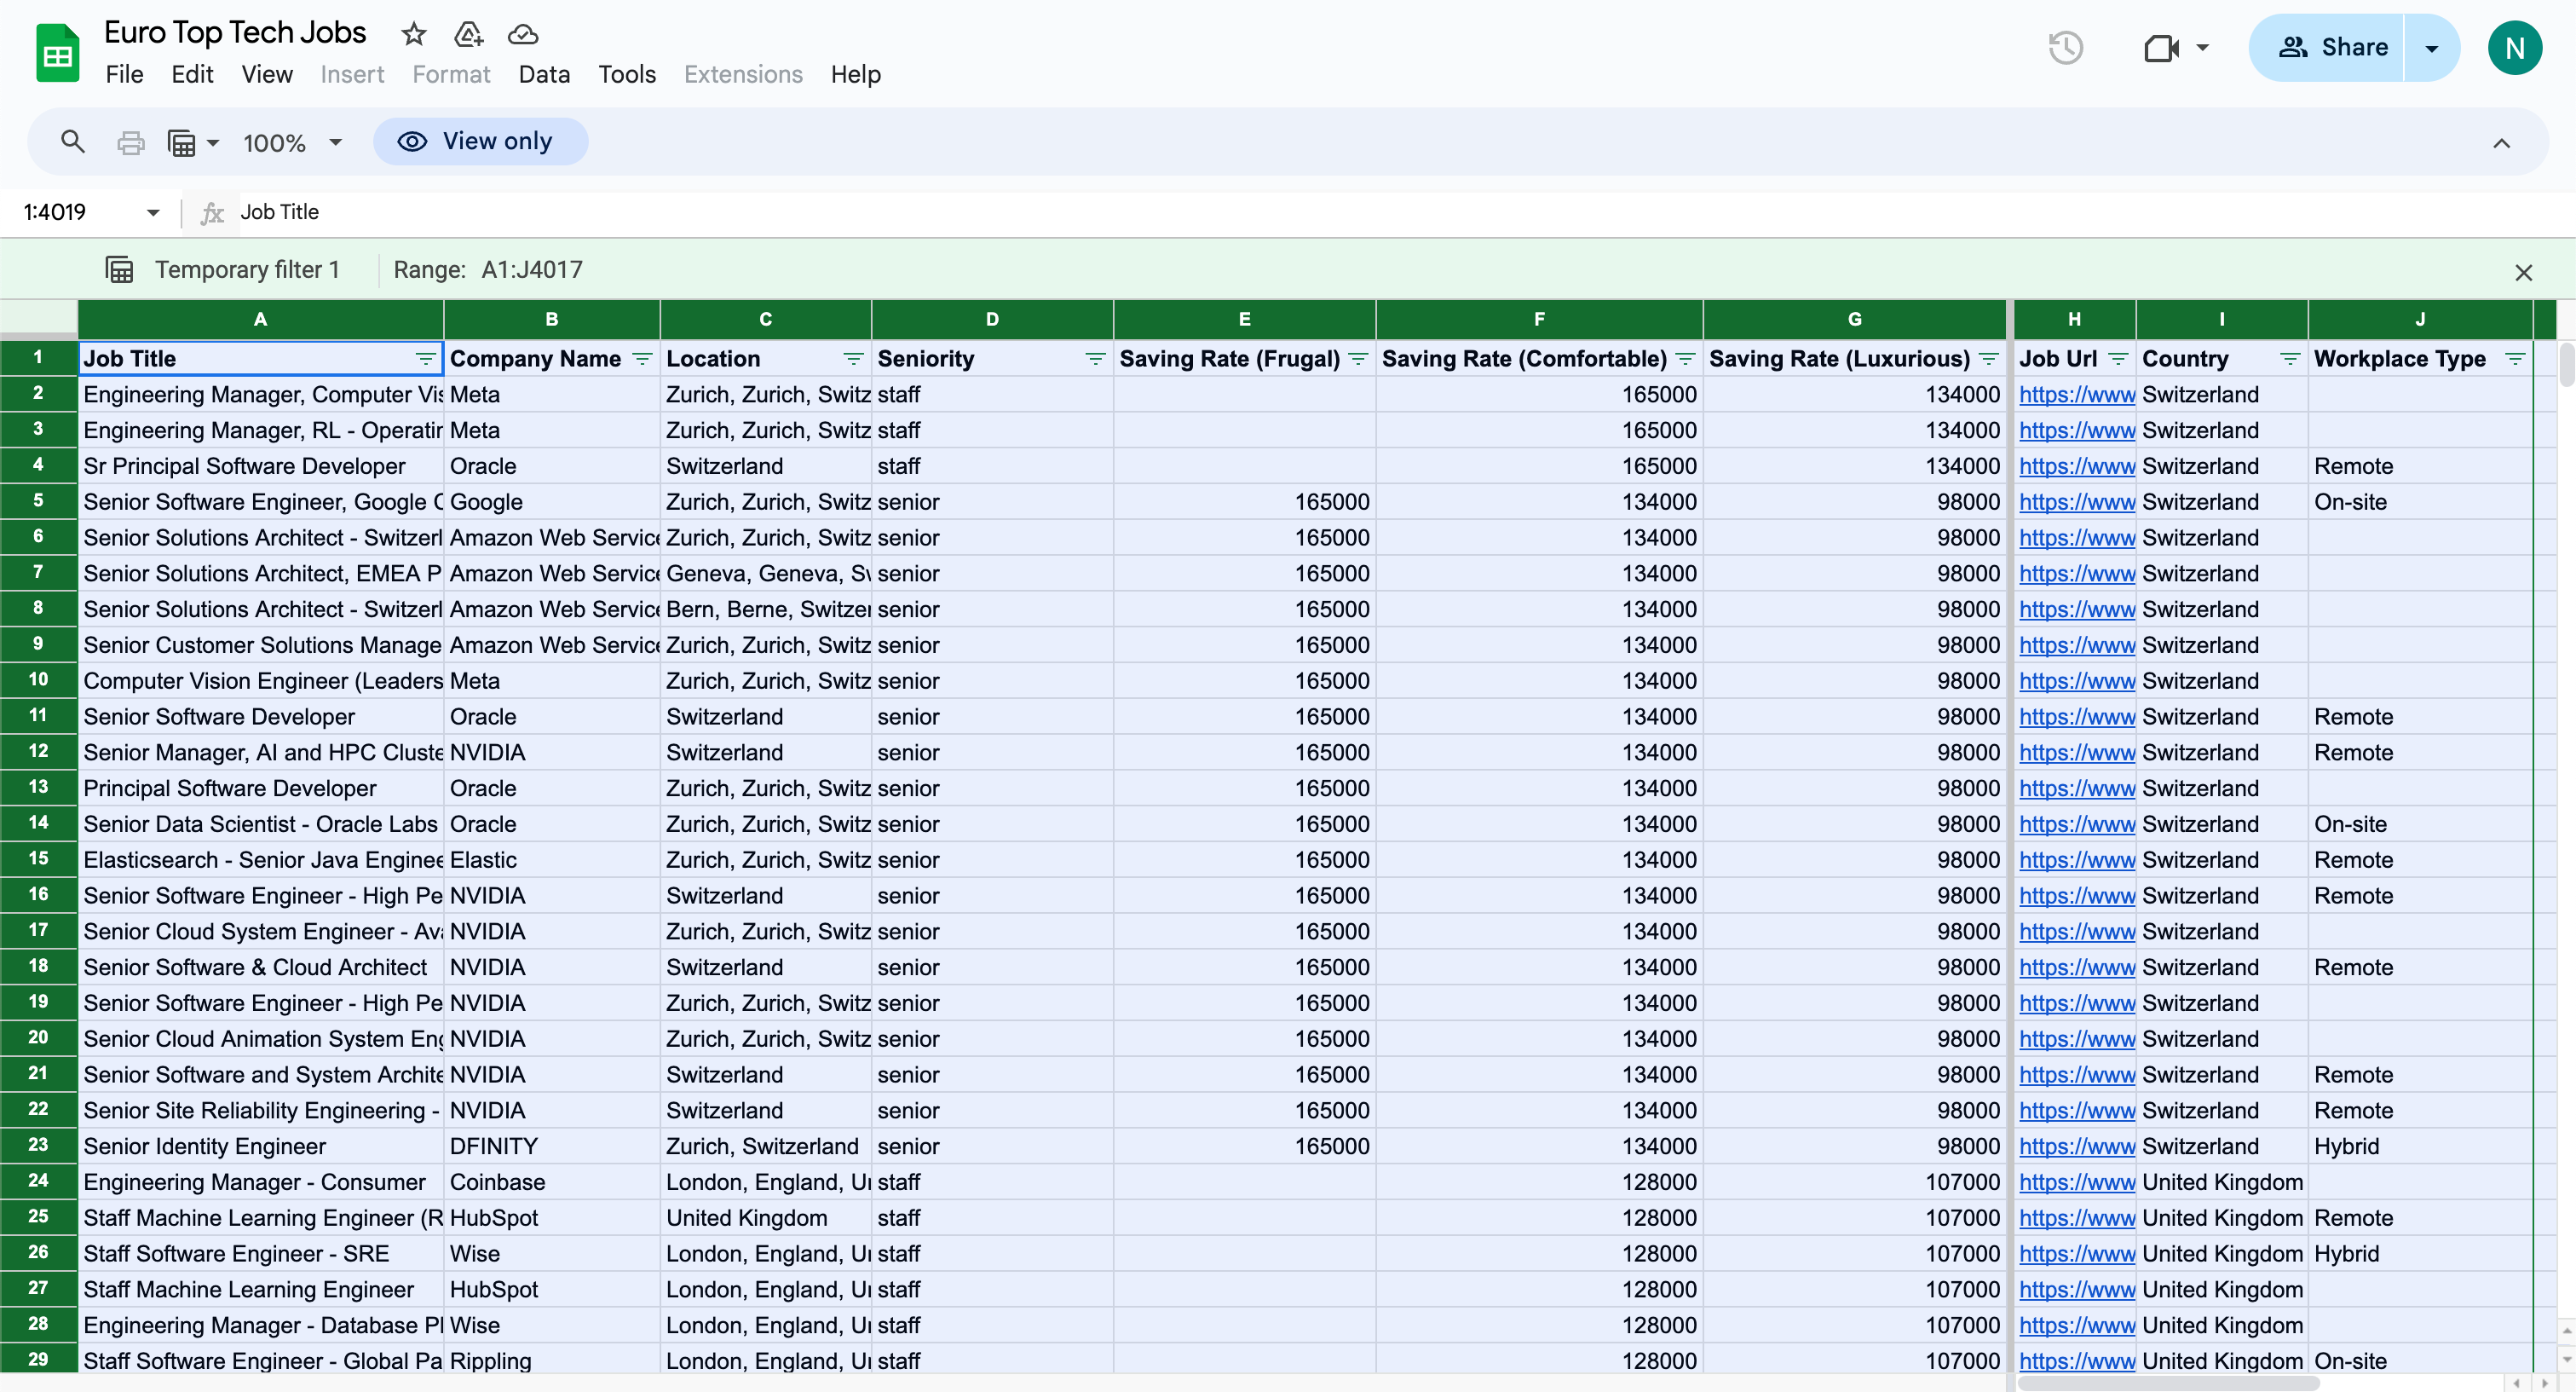Open the job URL in row 2
Viewport: 2576px width, 1392px height.
2076,394
